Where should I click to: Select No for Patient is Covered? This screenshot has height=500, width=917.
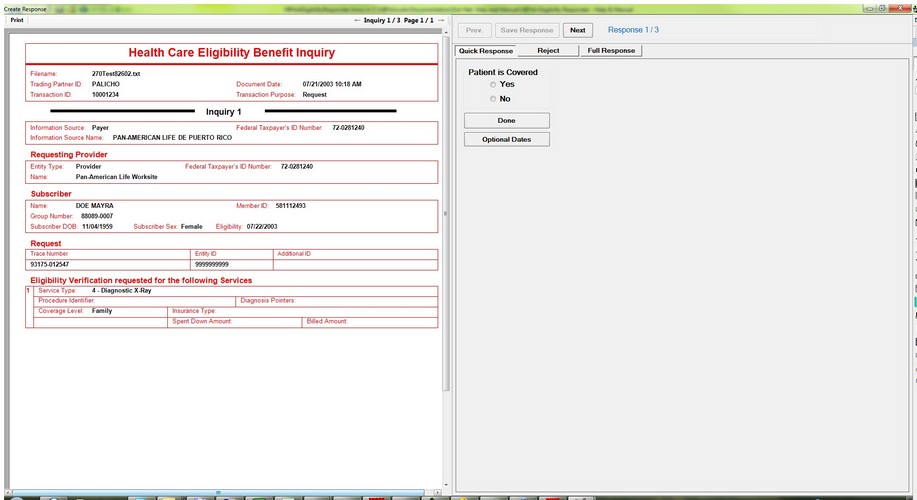(493, 99)
